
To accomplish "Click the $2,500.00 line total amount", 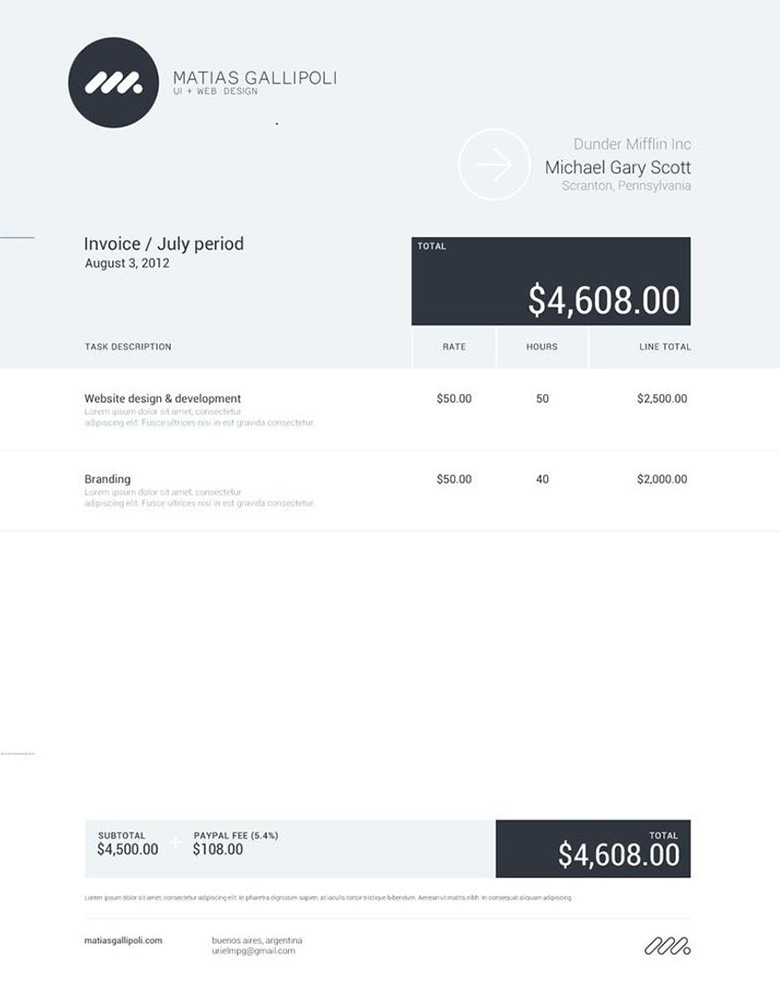I will 662,398.
